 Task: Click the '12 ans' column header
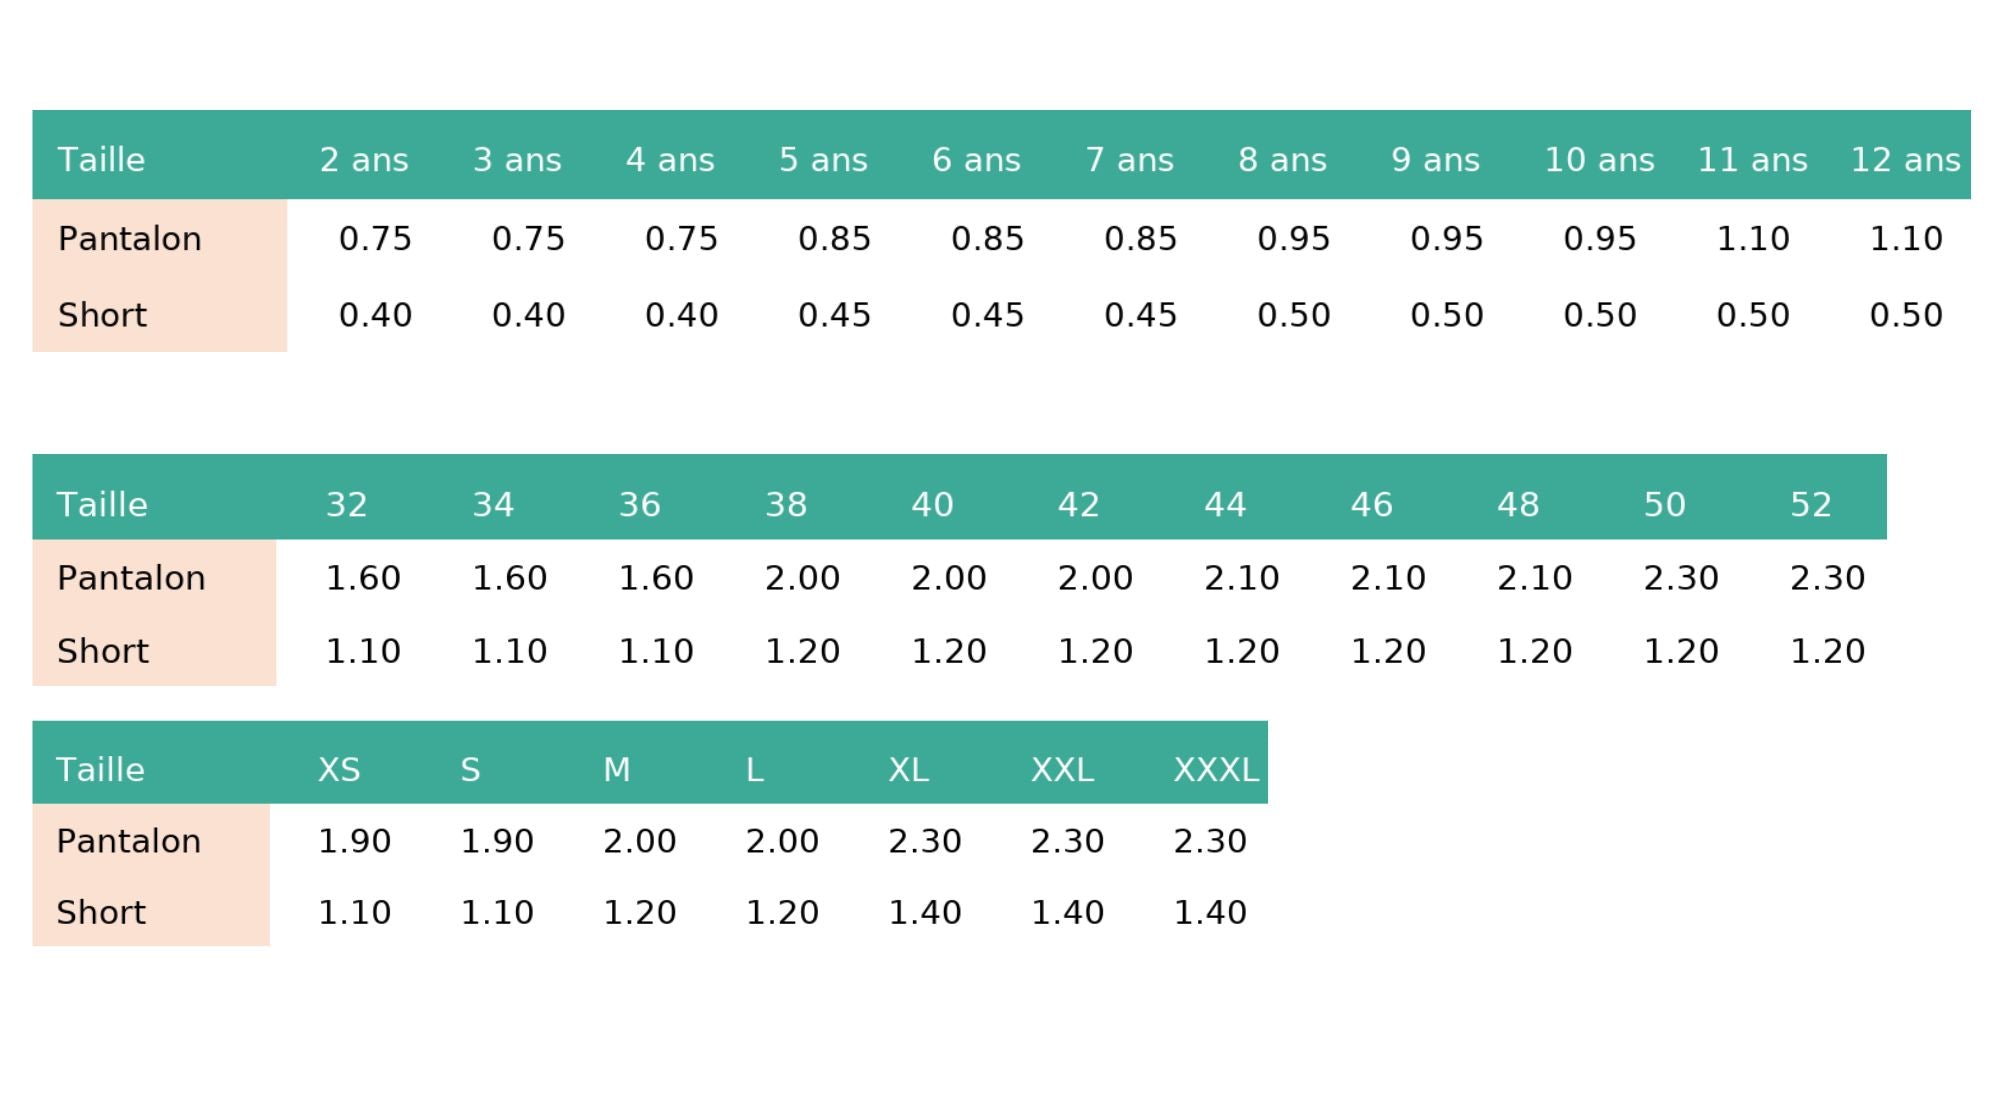click(x=1905, y=160)
